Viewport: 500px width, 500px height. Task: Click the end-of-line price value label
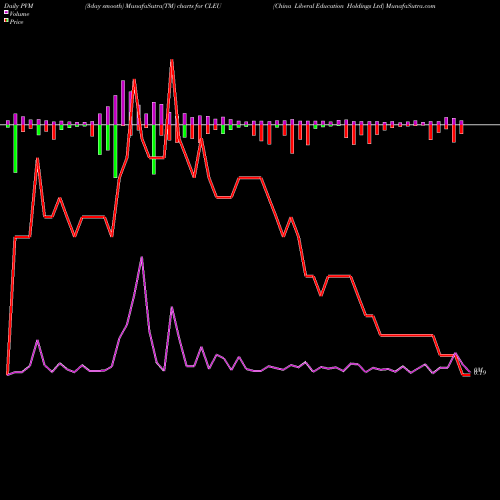480,371
